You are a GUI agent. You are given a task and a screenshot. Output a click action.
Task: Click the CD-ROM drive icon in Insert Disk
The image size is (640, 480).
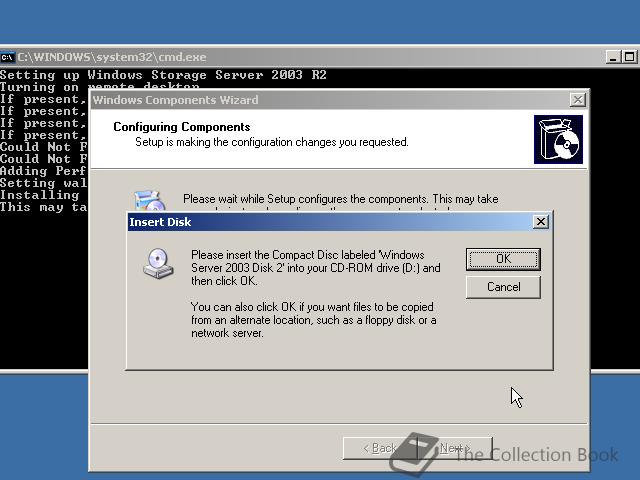(x=158, y=263)
